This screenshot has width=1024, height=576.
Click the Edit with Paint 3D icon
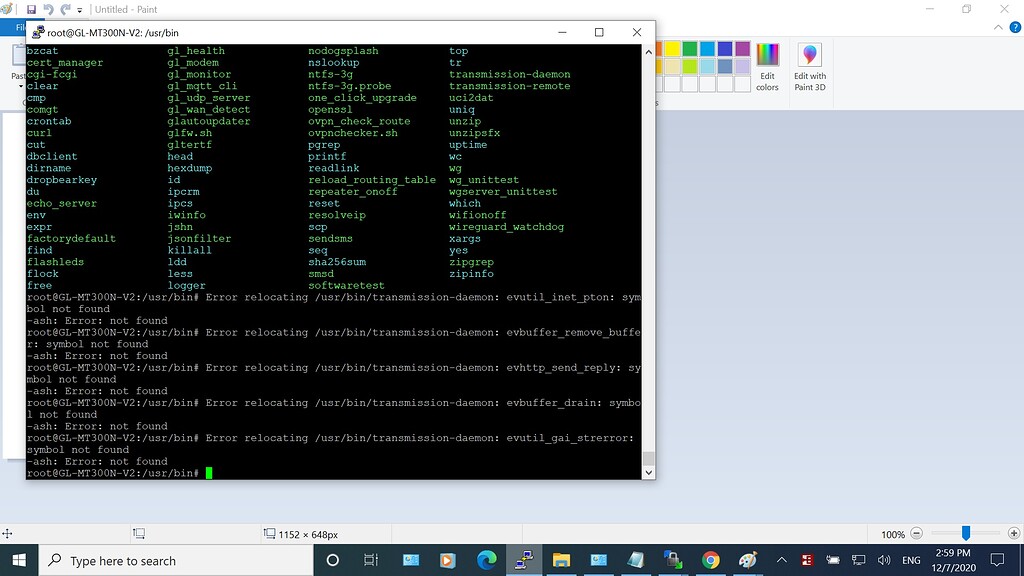click(x=809, y=58)
